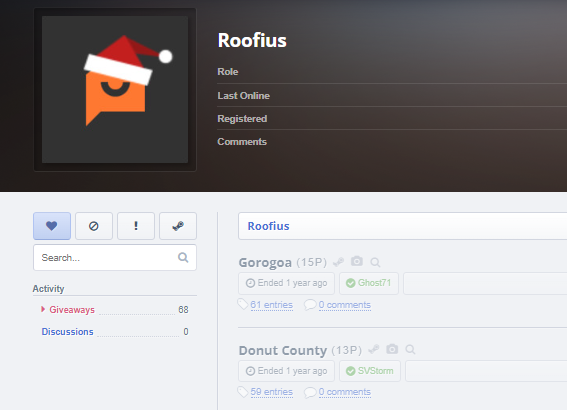Open the Gorogoa giveaway title
The width and height of the screenshot is (567, 410).
[x=265, y=262]
